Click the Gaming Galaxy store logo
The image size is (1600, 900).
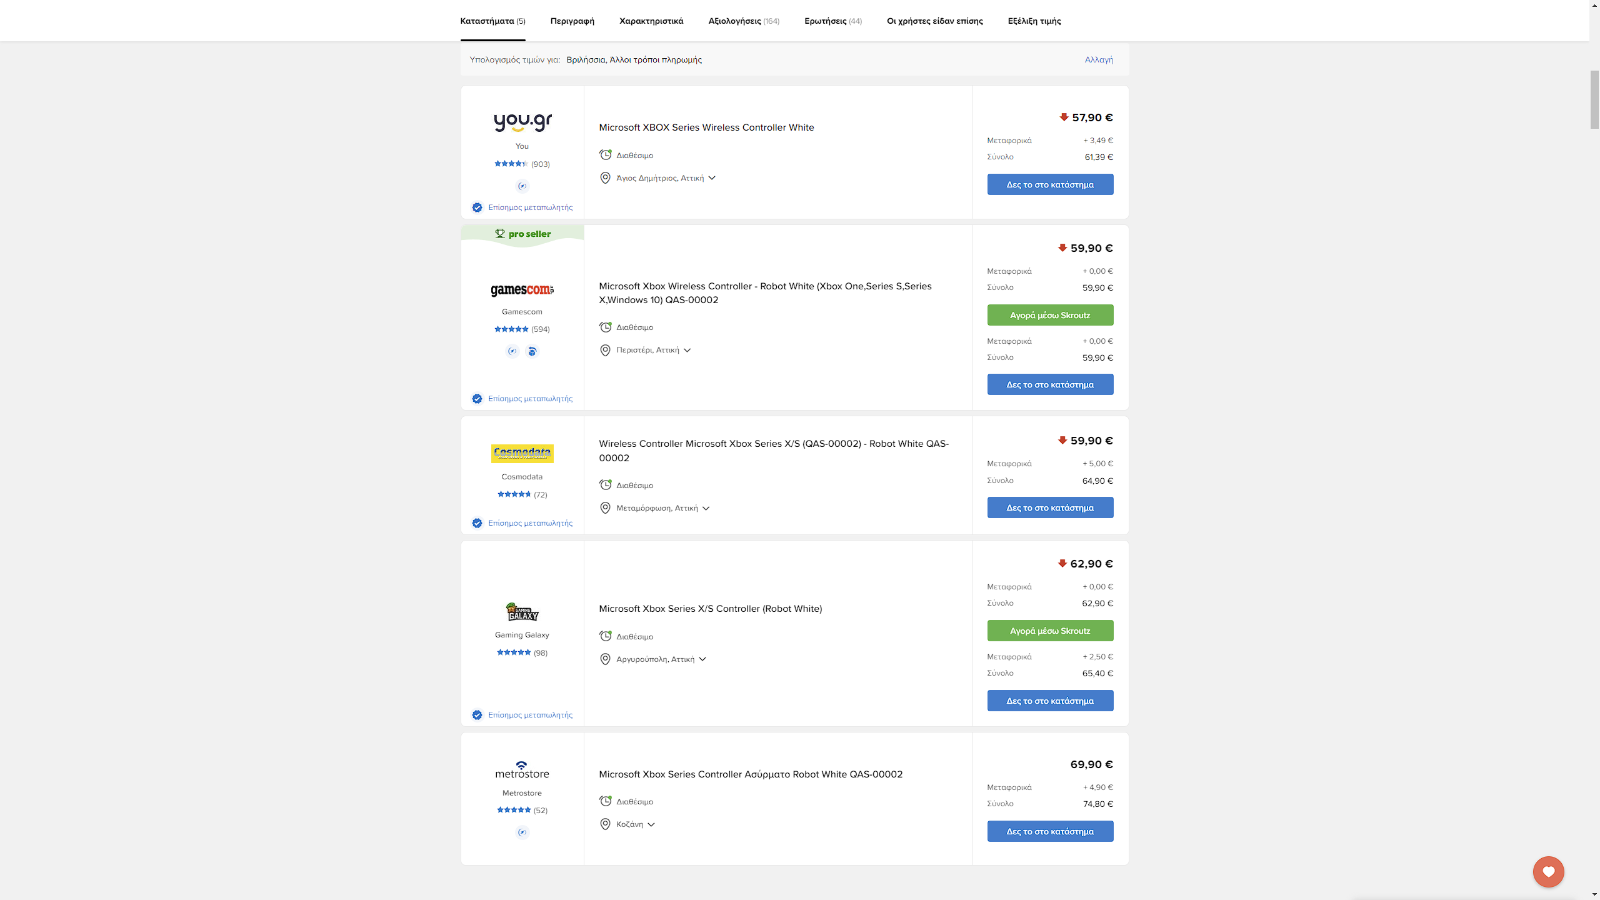(x=522, y=612)
